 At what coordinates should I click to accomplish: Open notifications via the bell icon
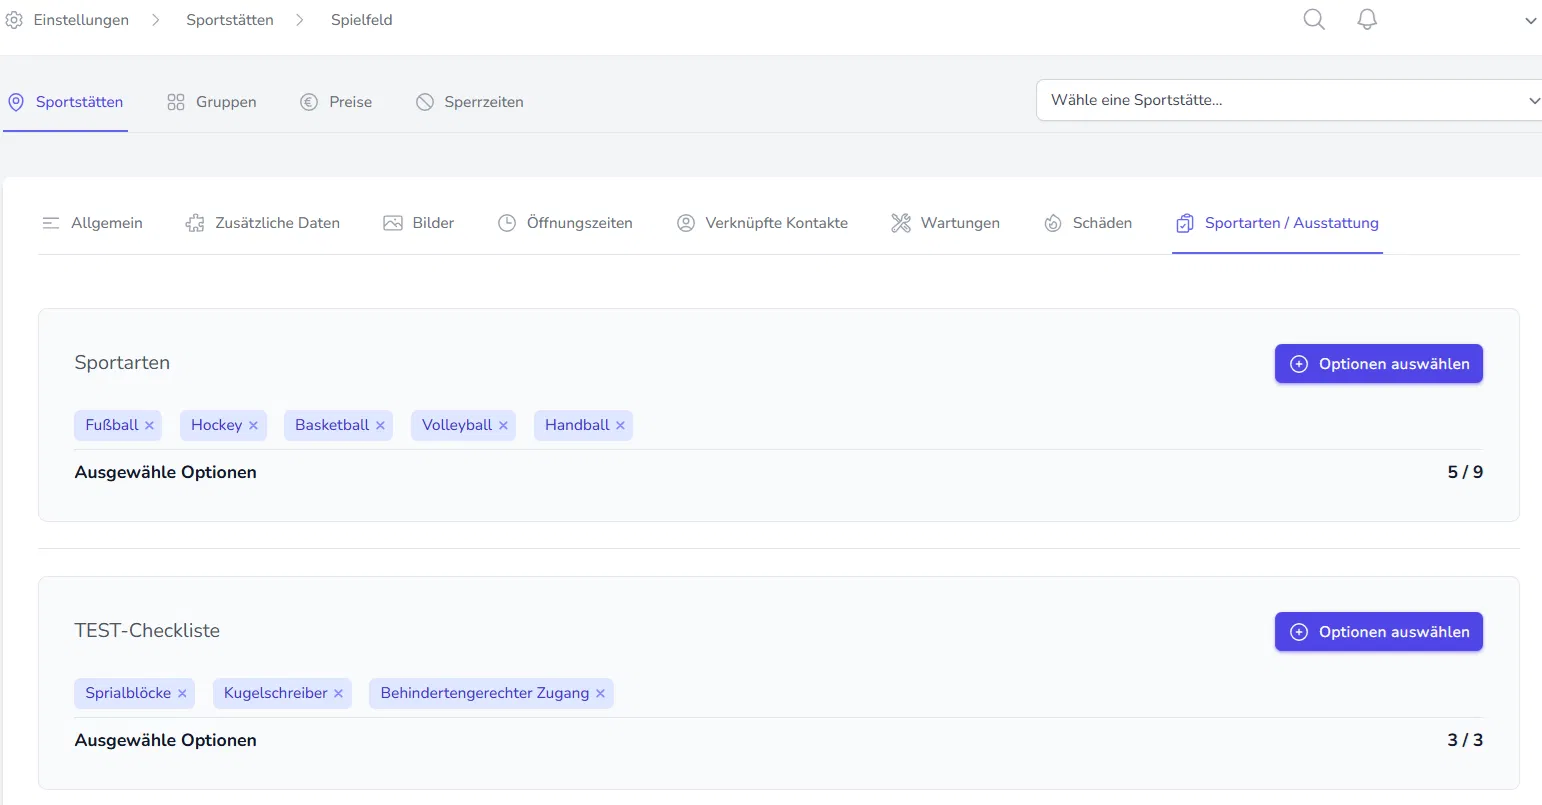tap(1367, 20)
